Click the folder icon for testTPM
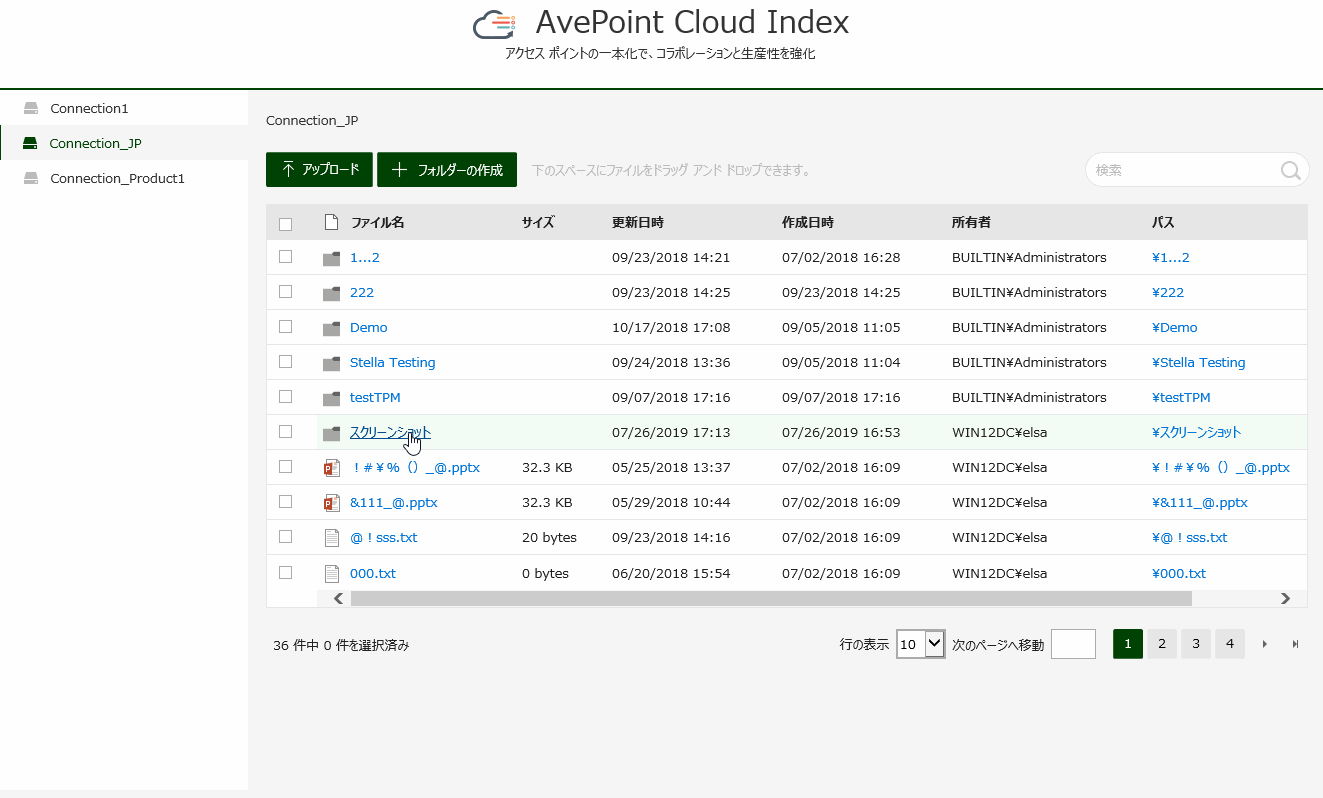 [331, 398]
